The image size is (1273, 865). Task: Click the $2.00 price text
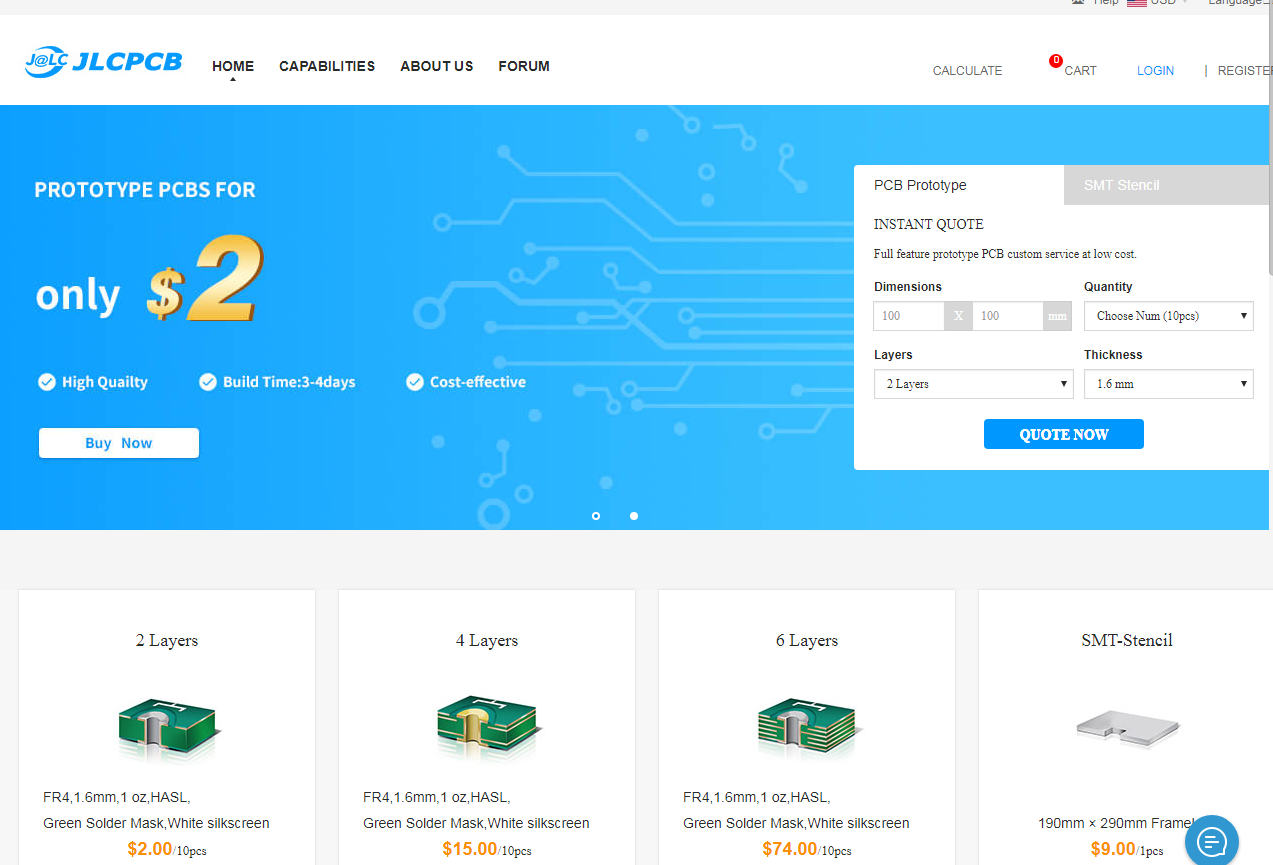150,849
